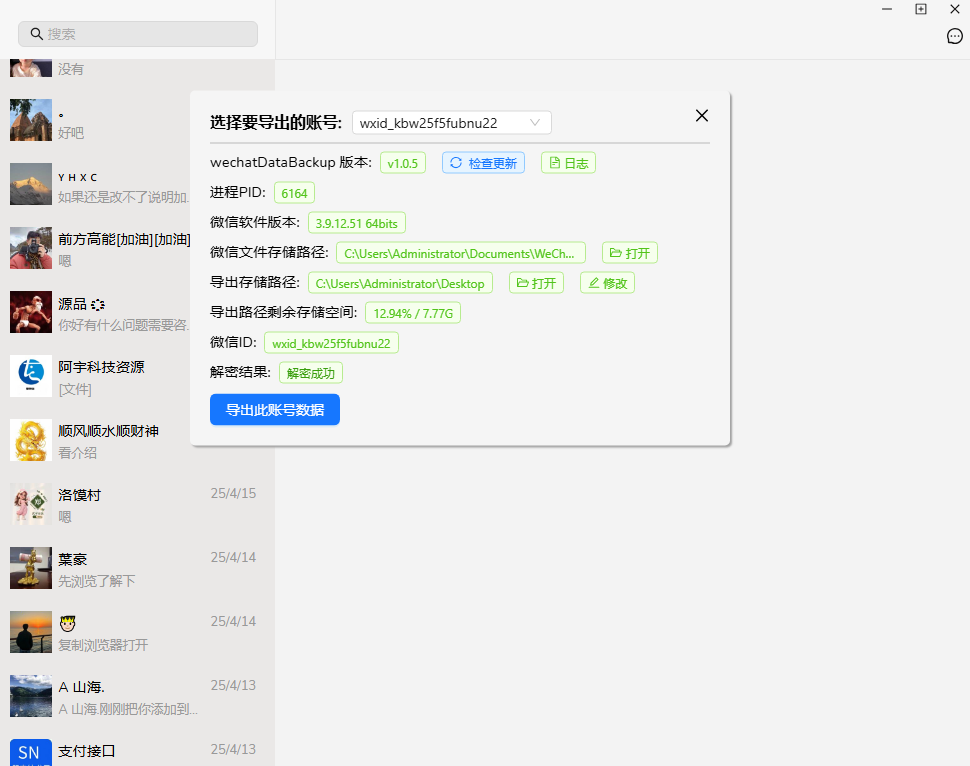Click the WeChat version badge 3.9.12.51 64bits
Screen dimensions: 970x766
click(356, 222)
